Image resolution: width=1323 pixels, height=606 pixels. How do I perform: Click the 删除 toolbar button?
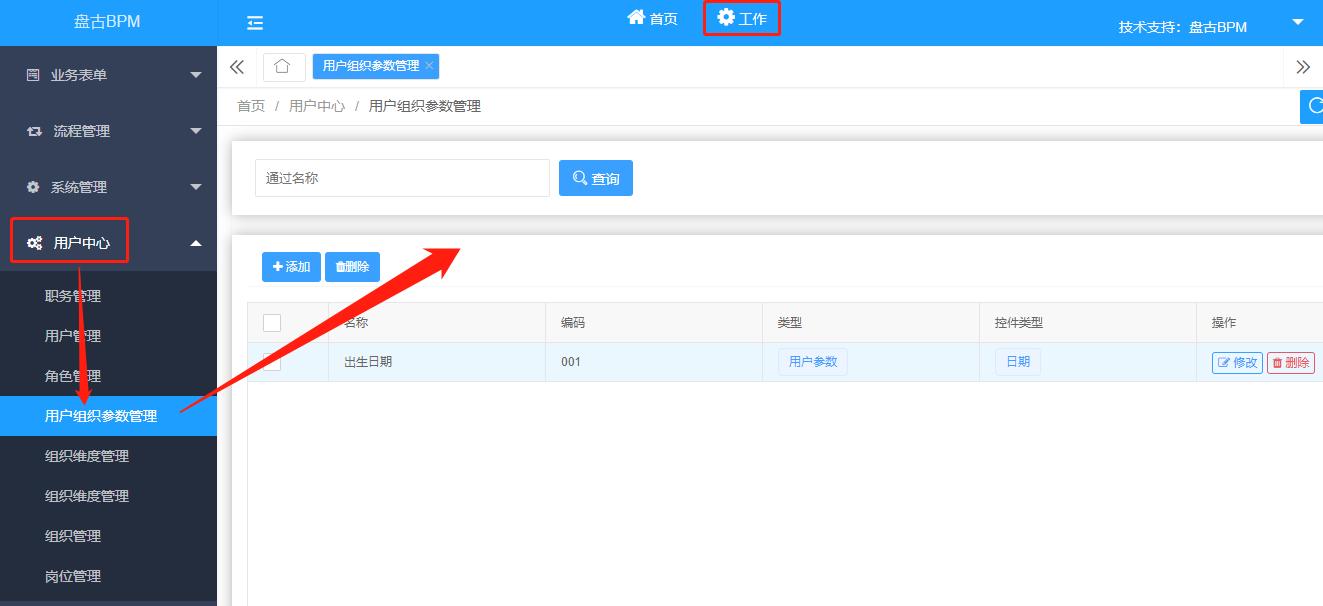tap(352, 267)
